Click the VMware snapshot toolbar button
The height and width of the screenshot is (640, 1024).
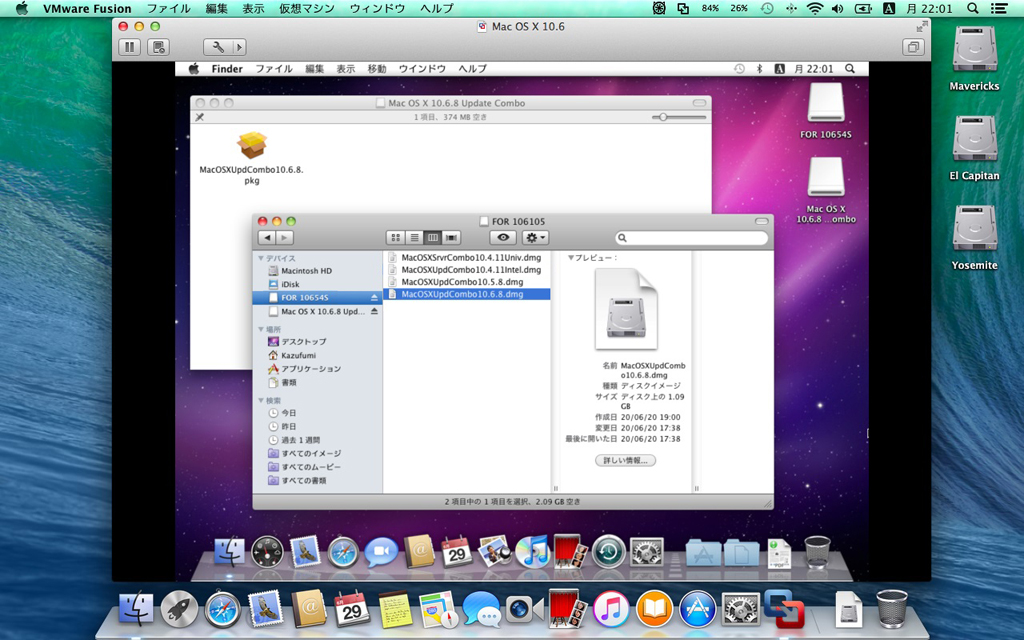(159, 47)
